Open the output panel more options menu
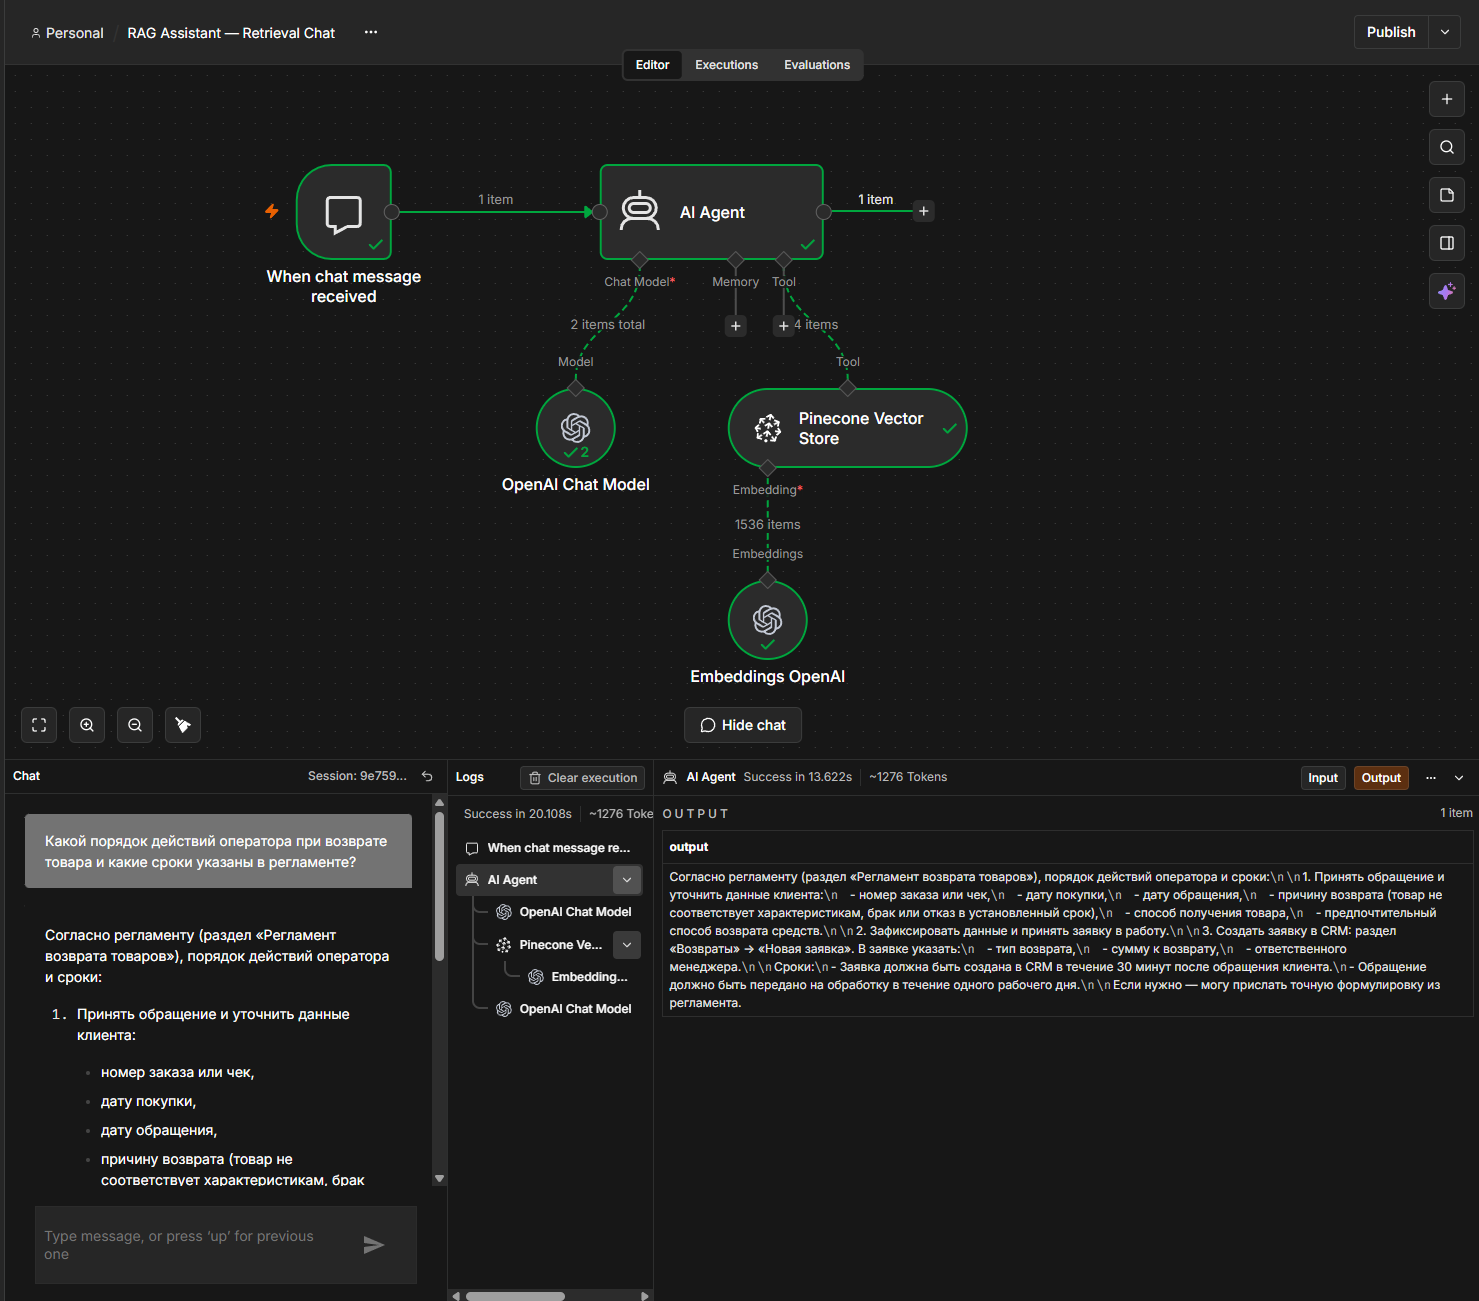Viewport: 1479px width, 1301px height. coord(1431,778)
